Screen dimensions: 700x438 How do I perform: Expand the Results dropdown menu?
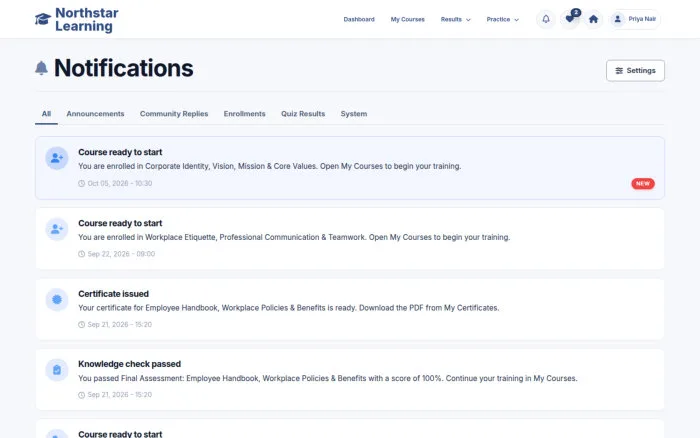pyautogui.click(x=455, y=19)
